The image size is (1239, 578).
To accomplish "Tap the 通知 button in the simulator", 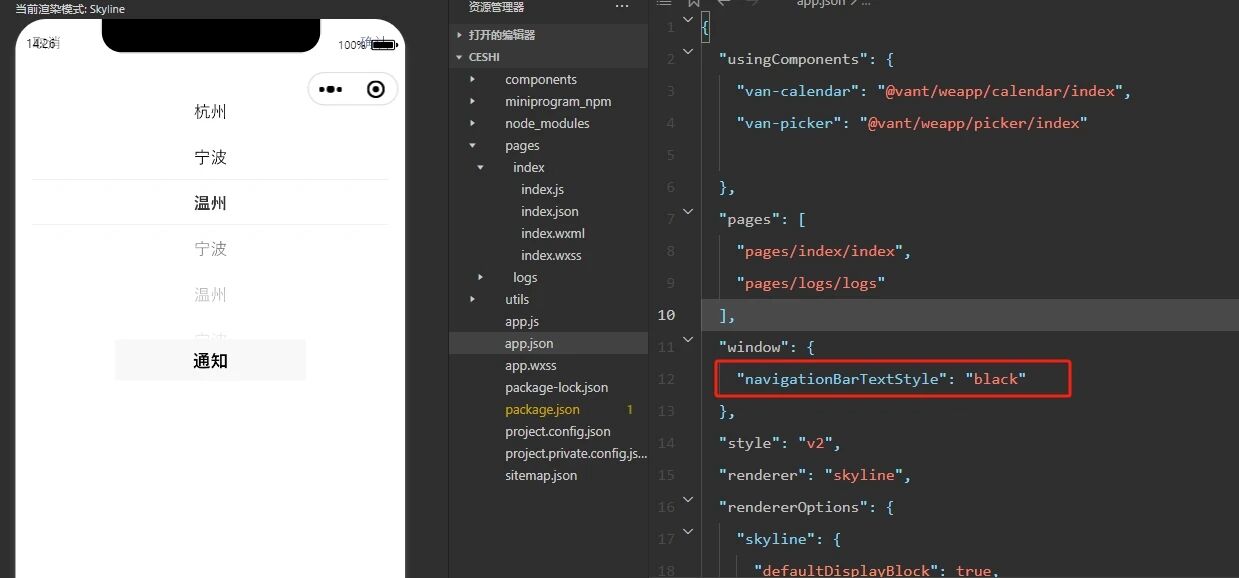I will [x=210, y=360].
